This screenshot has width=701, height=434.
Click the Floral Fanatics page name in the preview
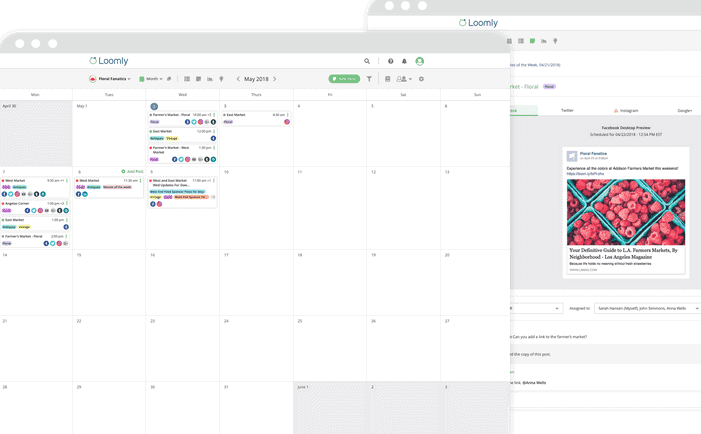point(593,153)
